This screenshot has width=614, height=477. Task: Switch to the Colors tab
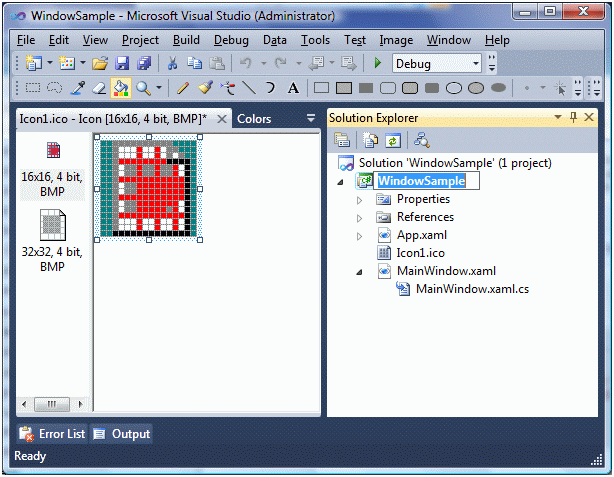[x=254, y=119]
